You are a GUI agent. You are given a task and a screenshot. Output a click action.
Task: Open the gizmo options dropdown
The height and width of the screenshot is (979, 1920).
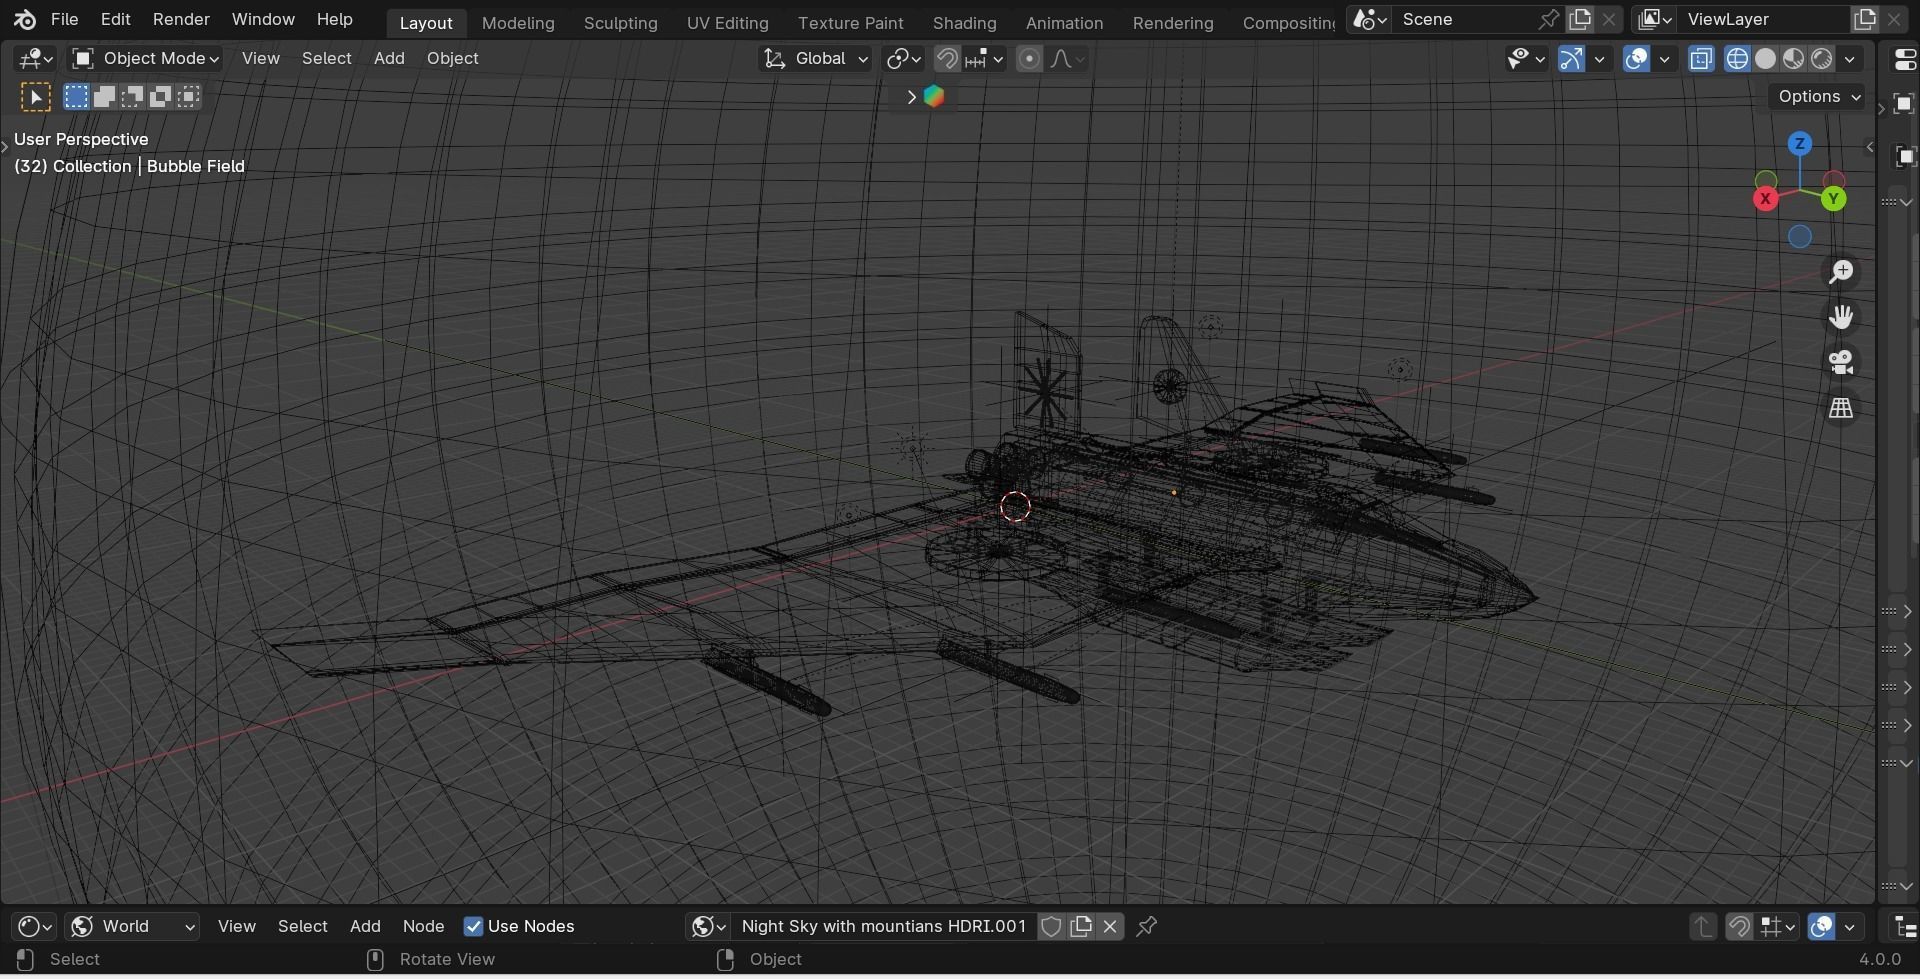point(1599,58)
